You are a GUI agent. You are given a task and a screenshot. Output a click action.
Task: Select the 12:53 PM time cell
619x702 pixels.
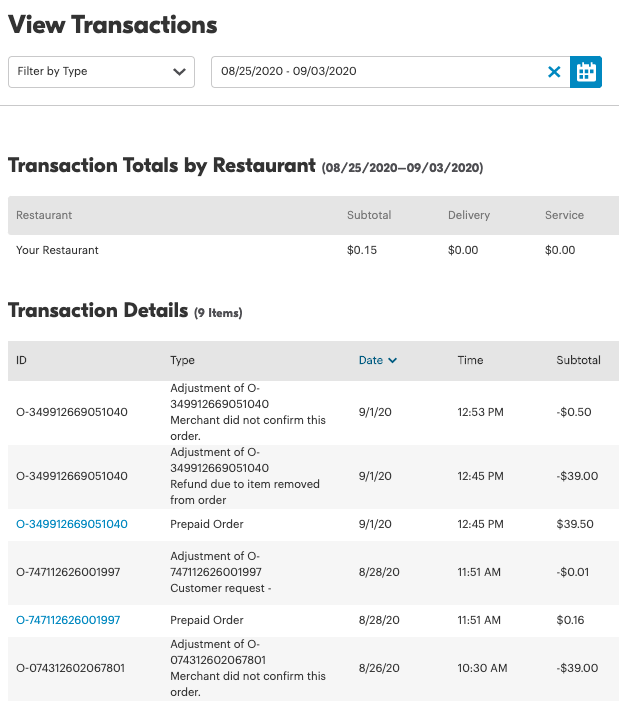[x=480, y=412]
